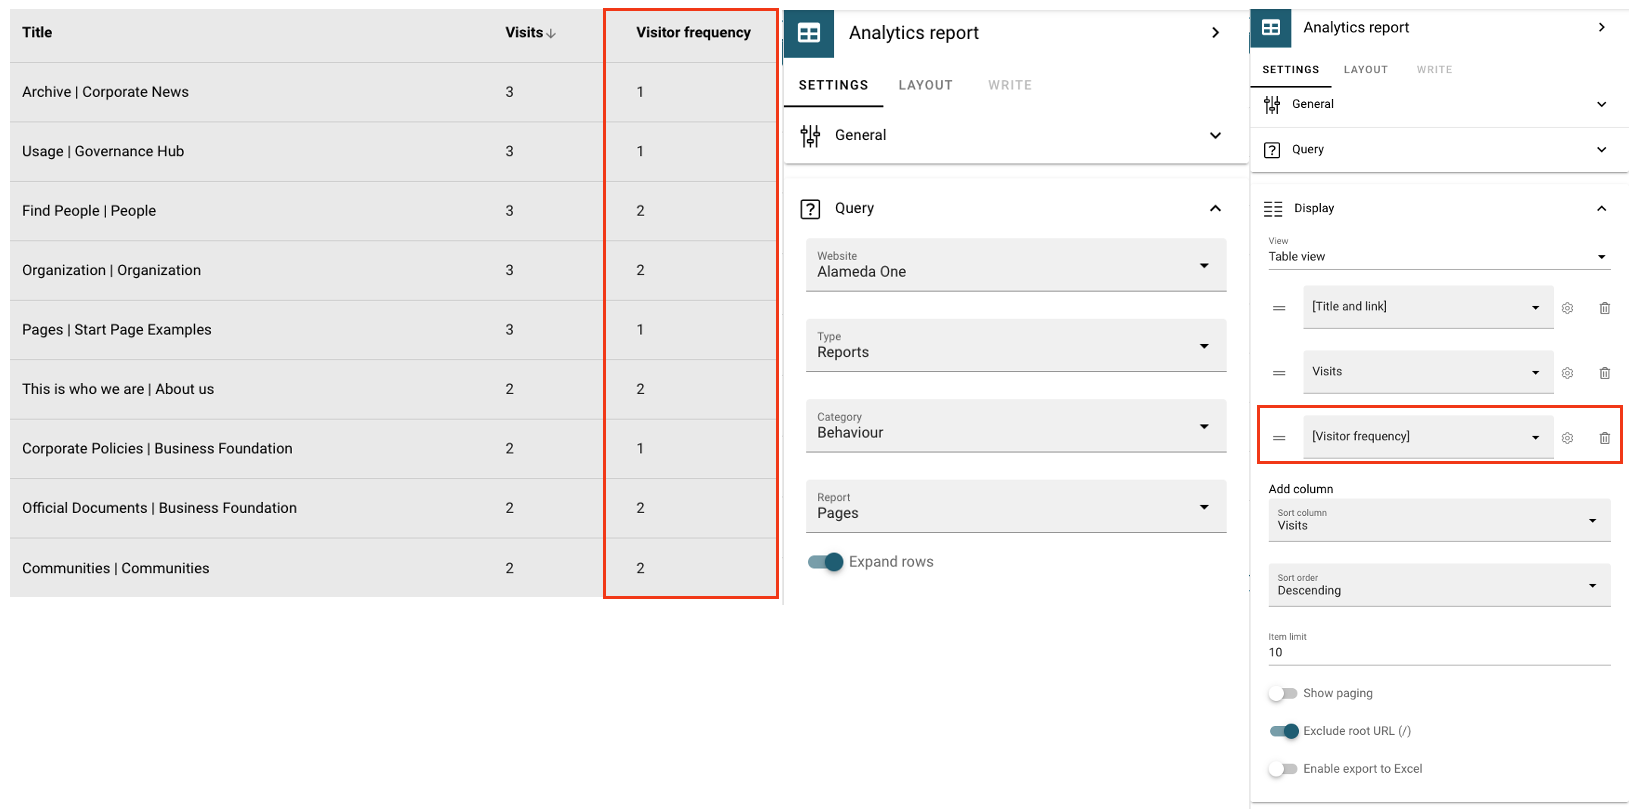Enable the Show paging switch
Image resolution: width=1638 pixels, height=809 pixels.
coord(1282,693)
